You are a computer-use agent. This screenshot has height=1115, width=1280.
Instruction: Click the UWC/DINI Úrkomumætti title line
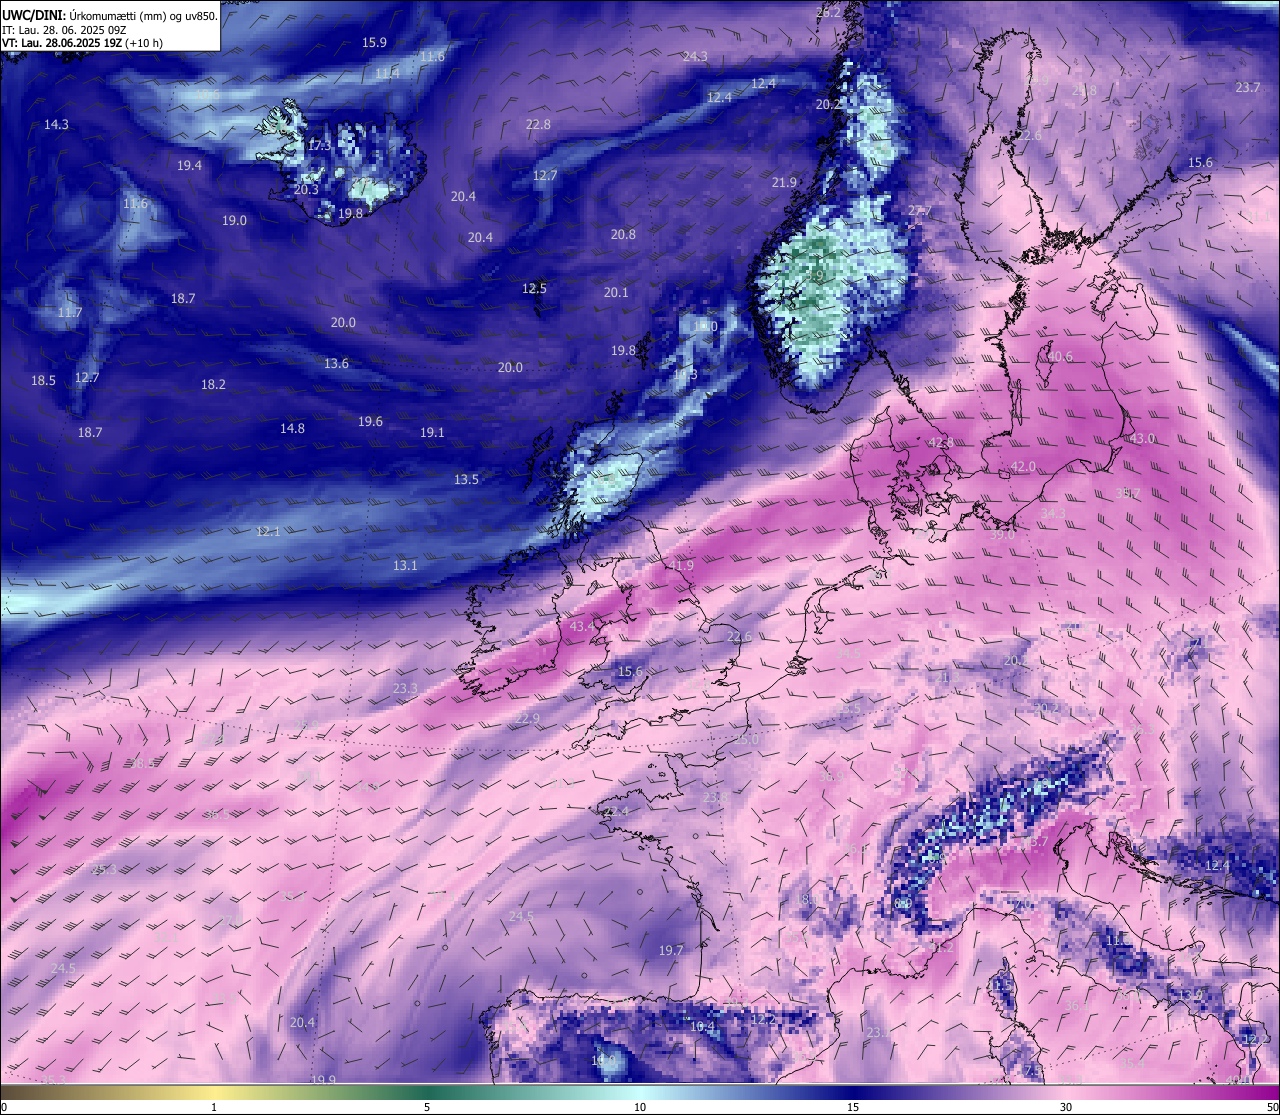point(110,15)
